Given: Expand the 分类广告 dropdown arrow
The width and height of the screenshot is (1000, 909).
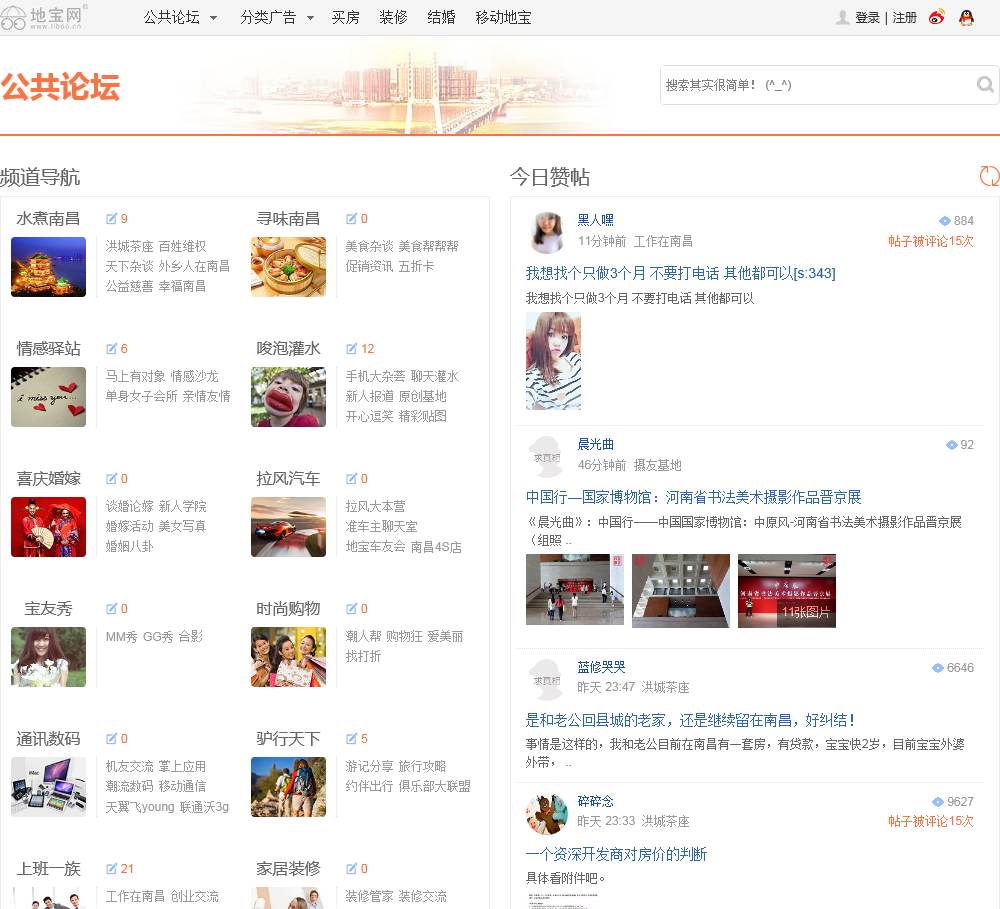Looking at the screenshot, I should (x=311, y=18).
